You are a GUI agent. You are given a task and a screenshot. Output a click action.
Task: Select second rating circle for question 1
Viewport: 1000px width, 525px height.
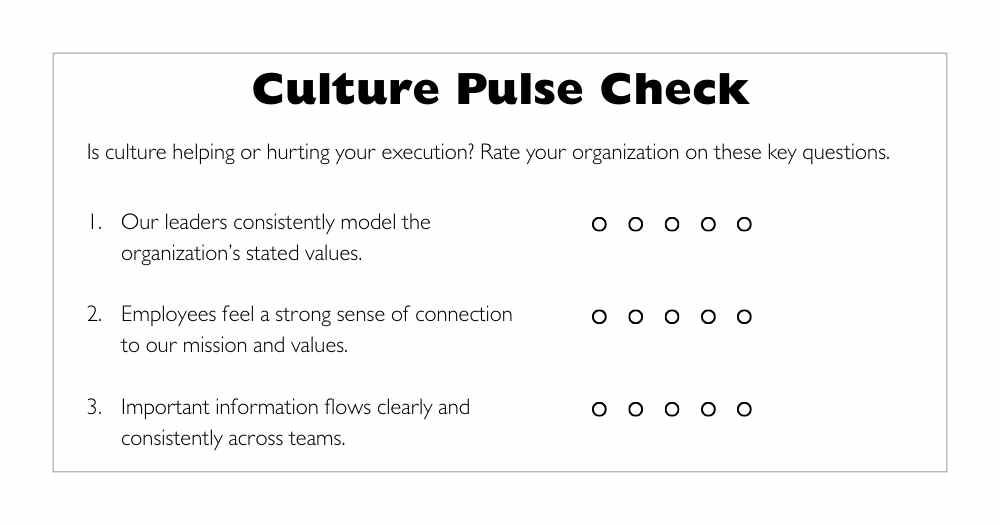pos(635,225)
